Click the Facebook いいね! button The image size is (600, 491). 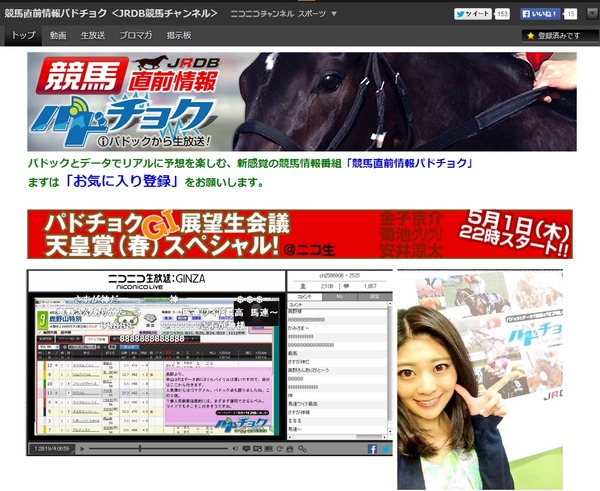(x=540, y=14)
